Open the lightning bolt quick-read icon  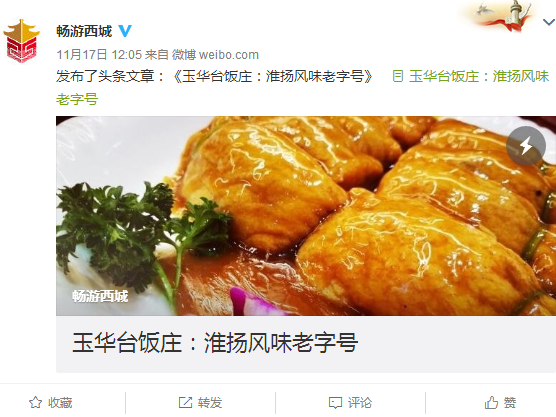point(526,146)
